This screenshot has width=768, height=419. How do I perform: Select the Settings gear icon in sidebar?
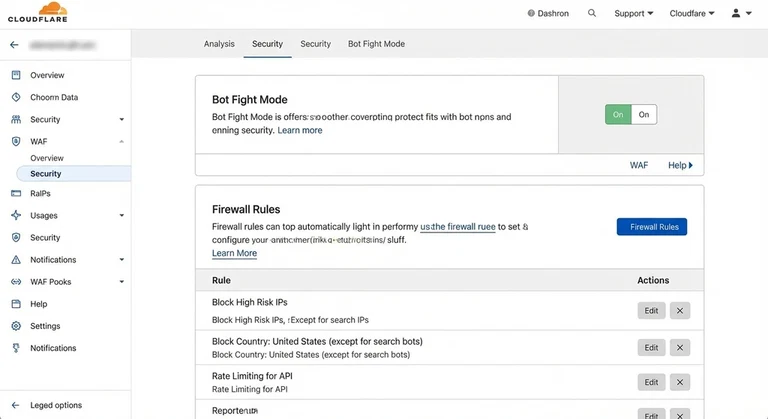coord(16,326)
